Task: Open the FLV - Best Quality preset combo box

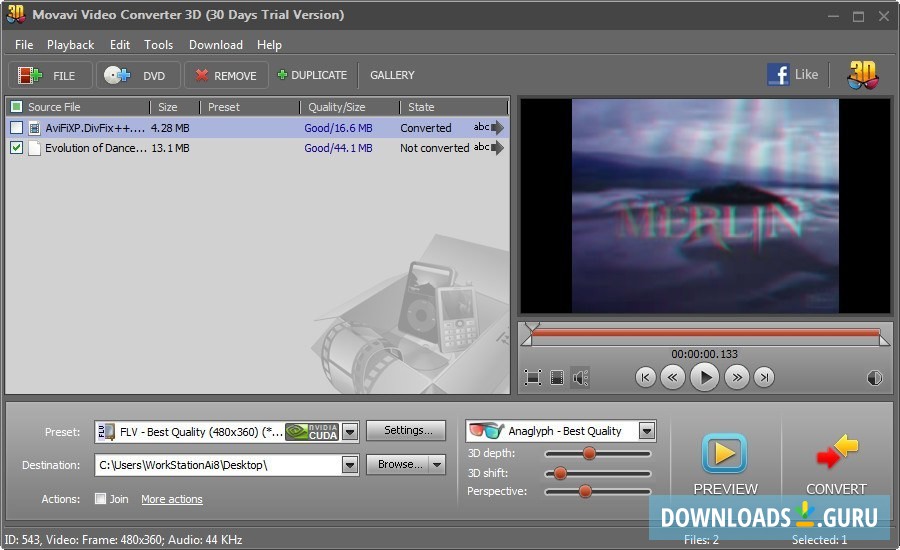Action: (x=227, y=432)
